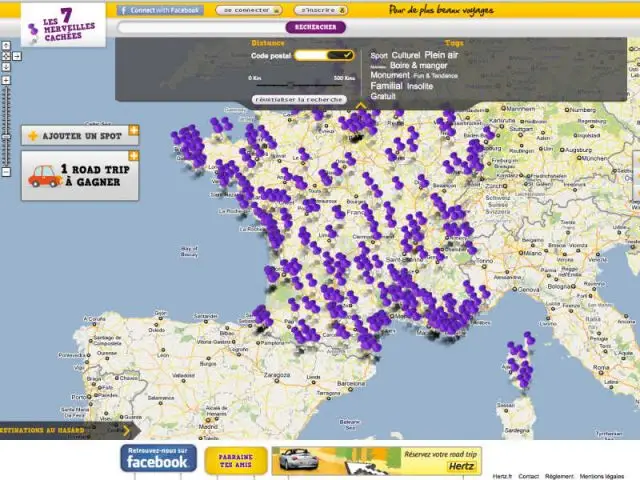Click the map zoom level slider handle

pos(6,138)
